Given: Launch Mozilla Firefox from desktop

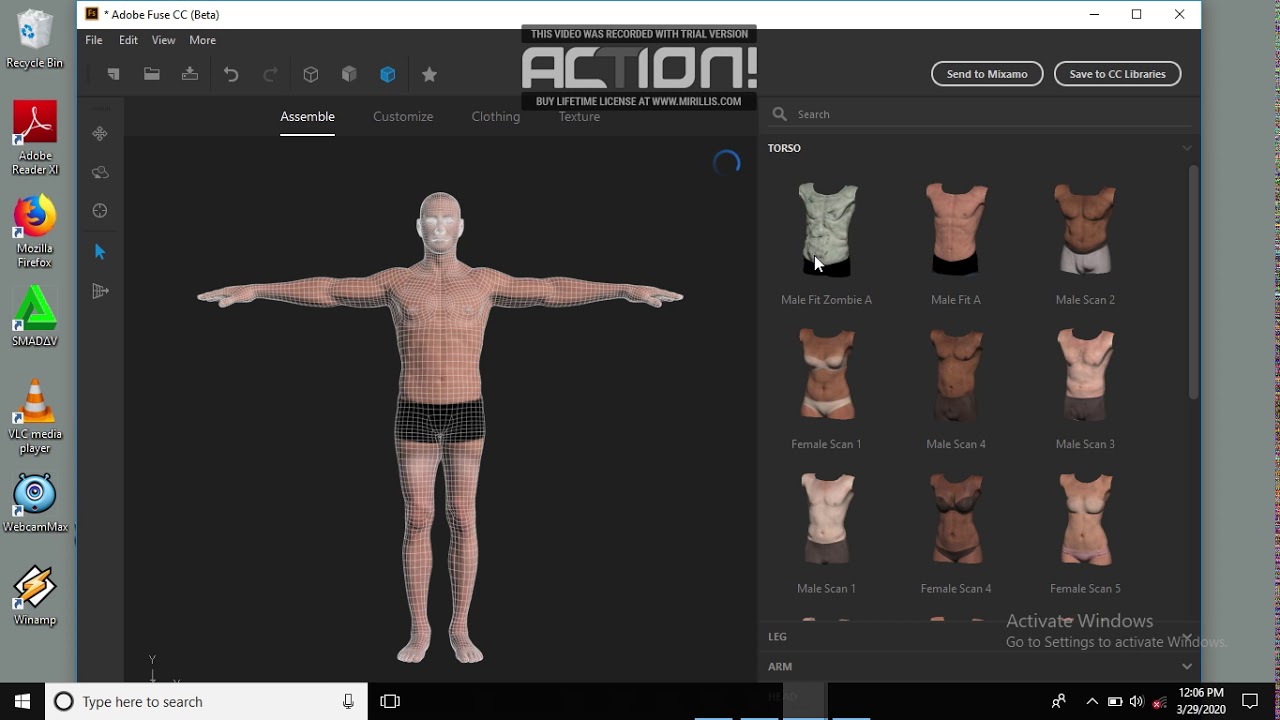Looking at the screenshot, I should coord(34,232).
